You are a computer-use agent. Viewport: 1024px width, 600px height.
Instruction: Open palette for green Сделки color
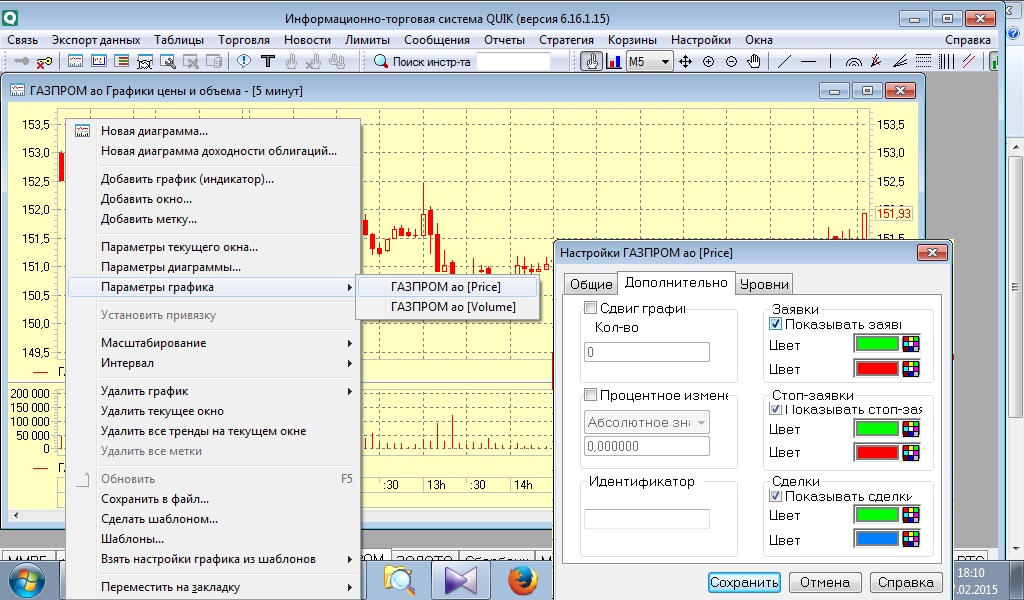911,515
